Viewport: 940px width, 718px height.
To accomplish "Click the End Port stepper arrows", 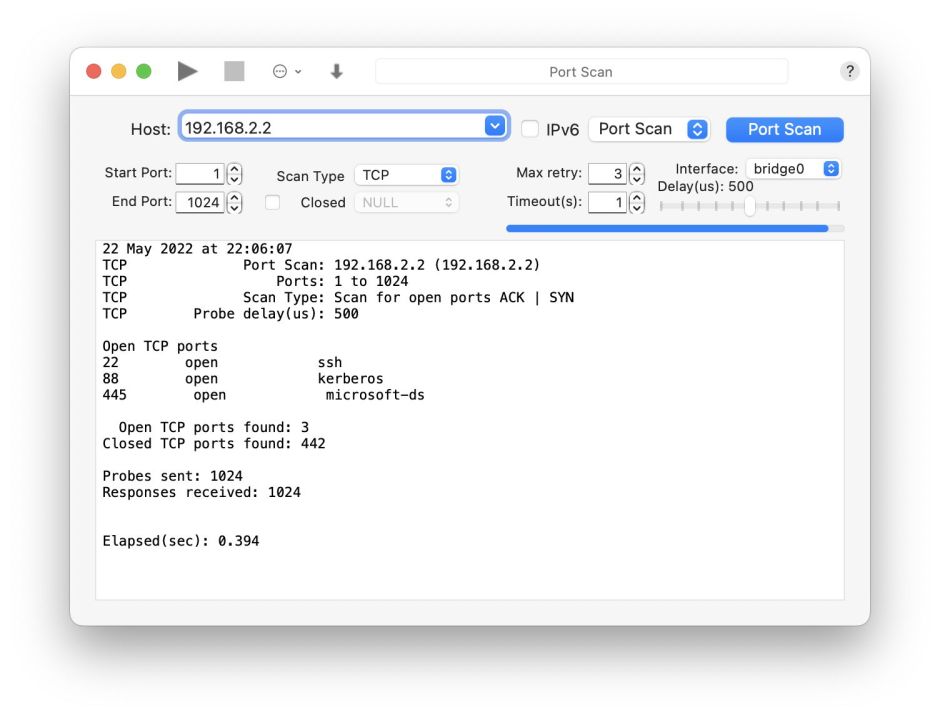I will coord(234,202).
